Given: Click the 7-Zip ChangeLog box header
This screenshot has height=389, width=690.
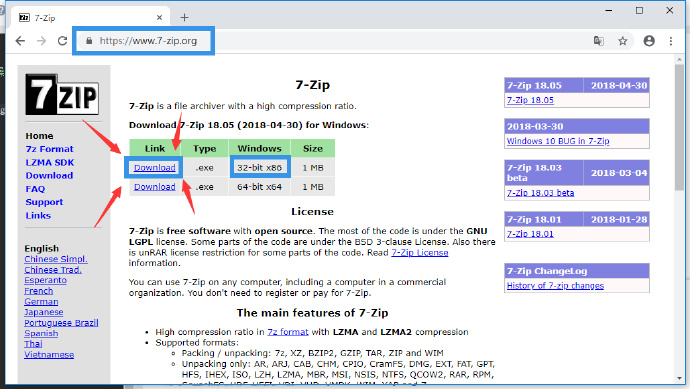Looking at the screenshot, I should pyautogui.click(x=577, y=271).
